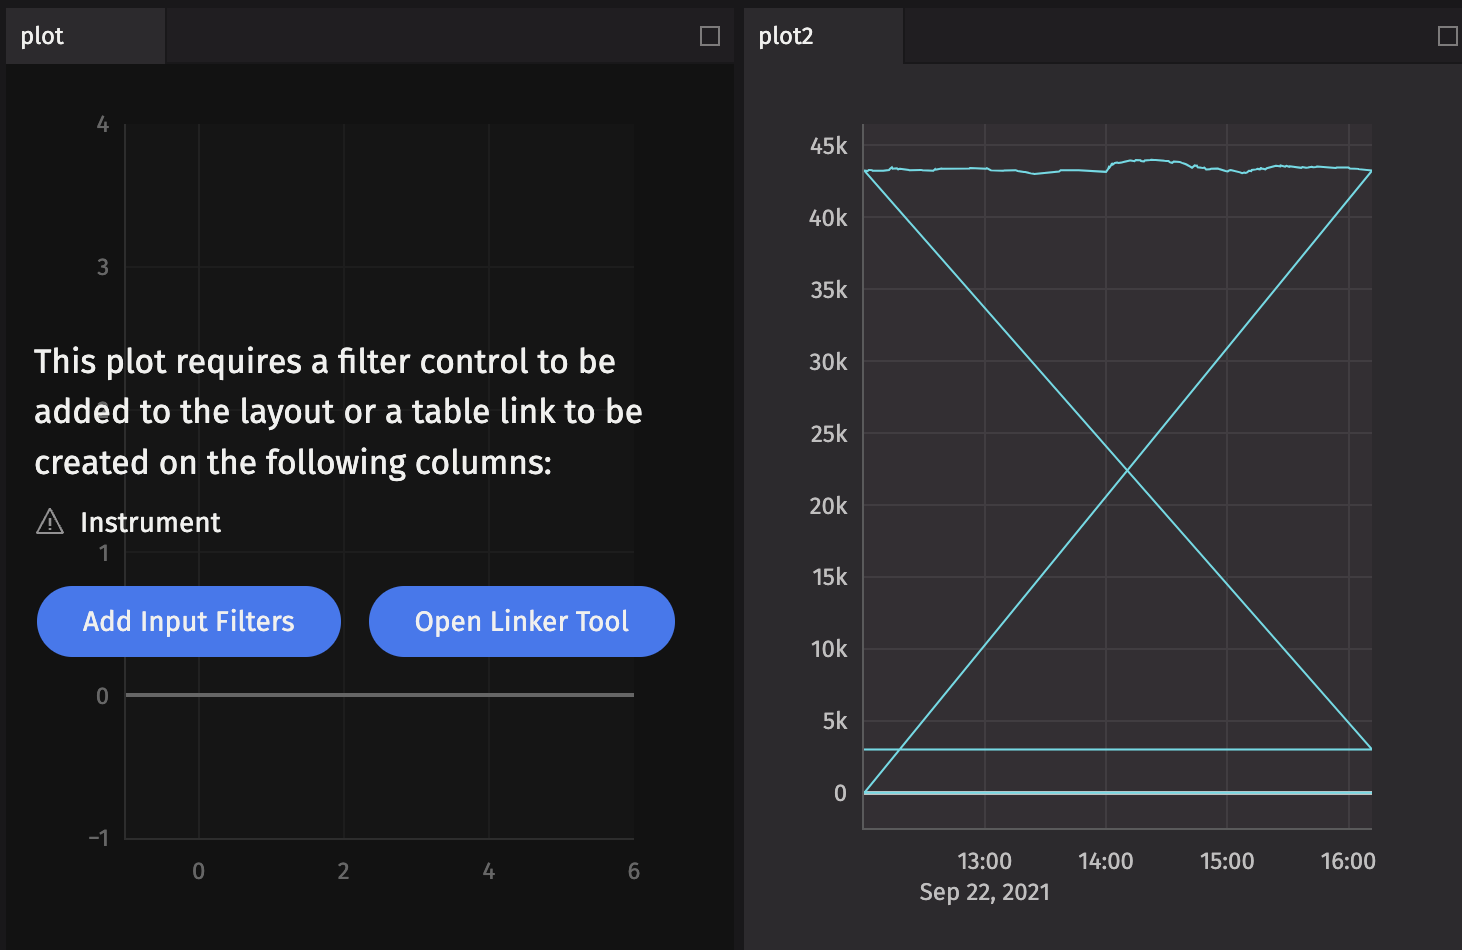Click the warning triangle next to Instrument
Screen dimensions: 1462x950
pyautogui.click(x=49, y=521)
